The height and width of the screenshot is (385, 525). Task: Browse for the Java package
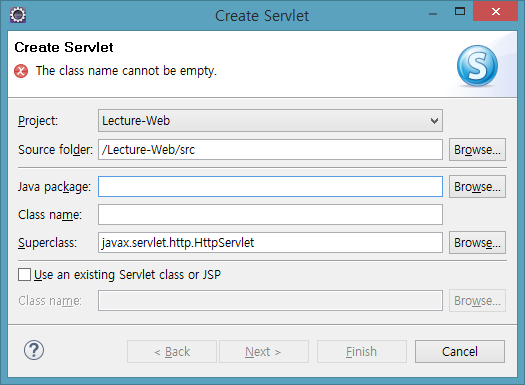[x=477, y=186]
